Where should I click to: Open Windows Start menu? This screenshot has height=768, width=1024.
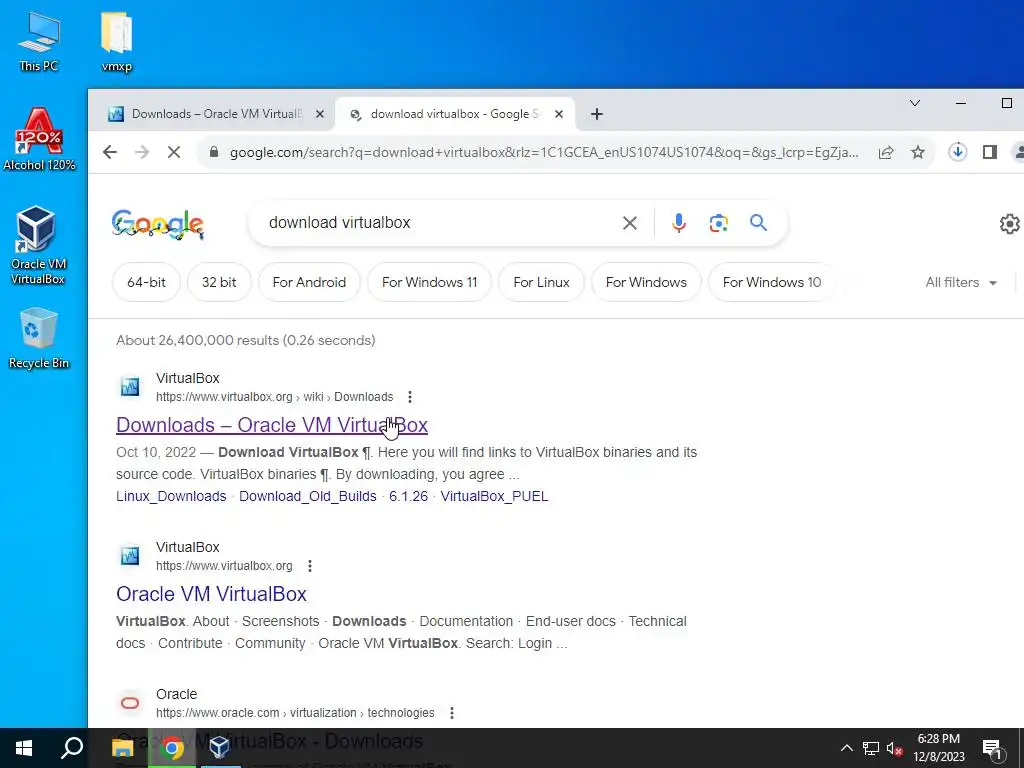(24, 748)
